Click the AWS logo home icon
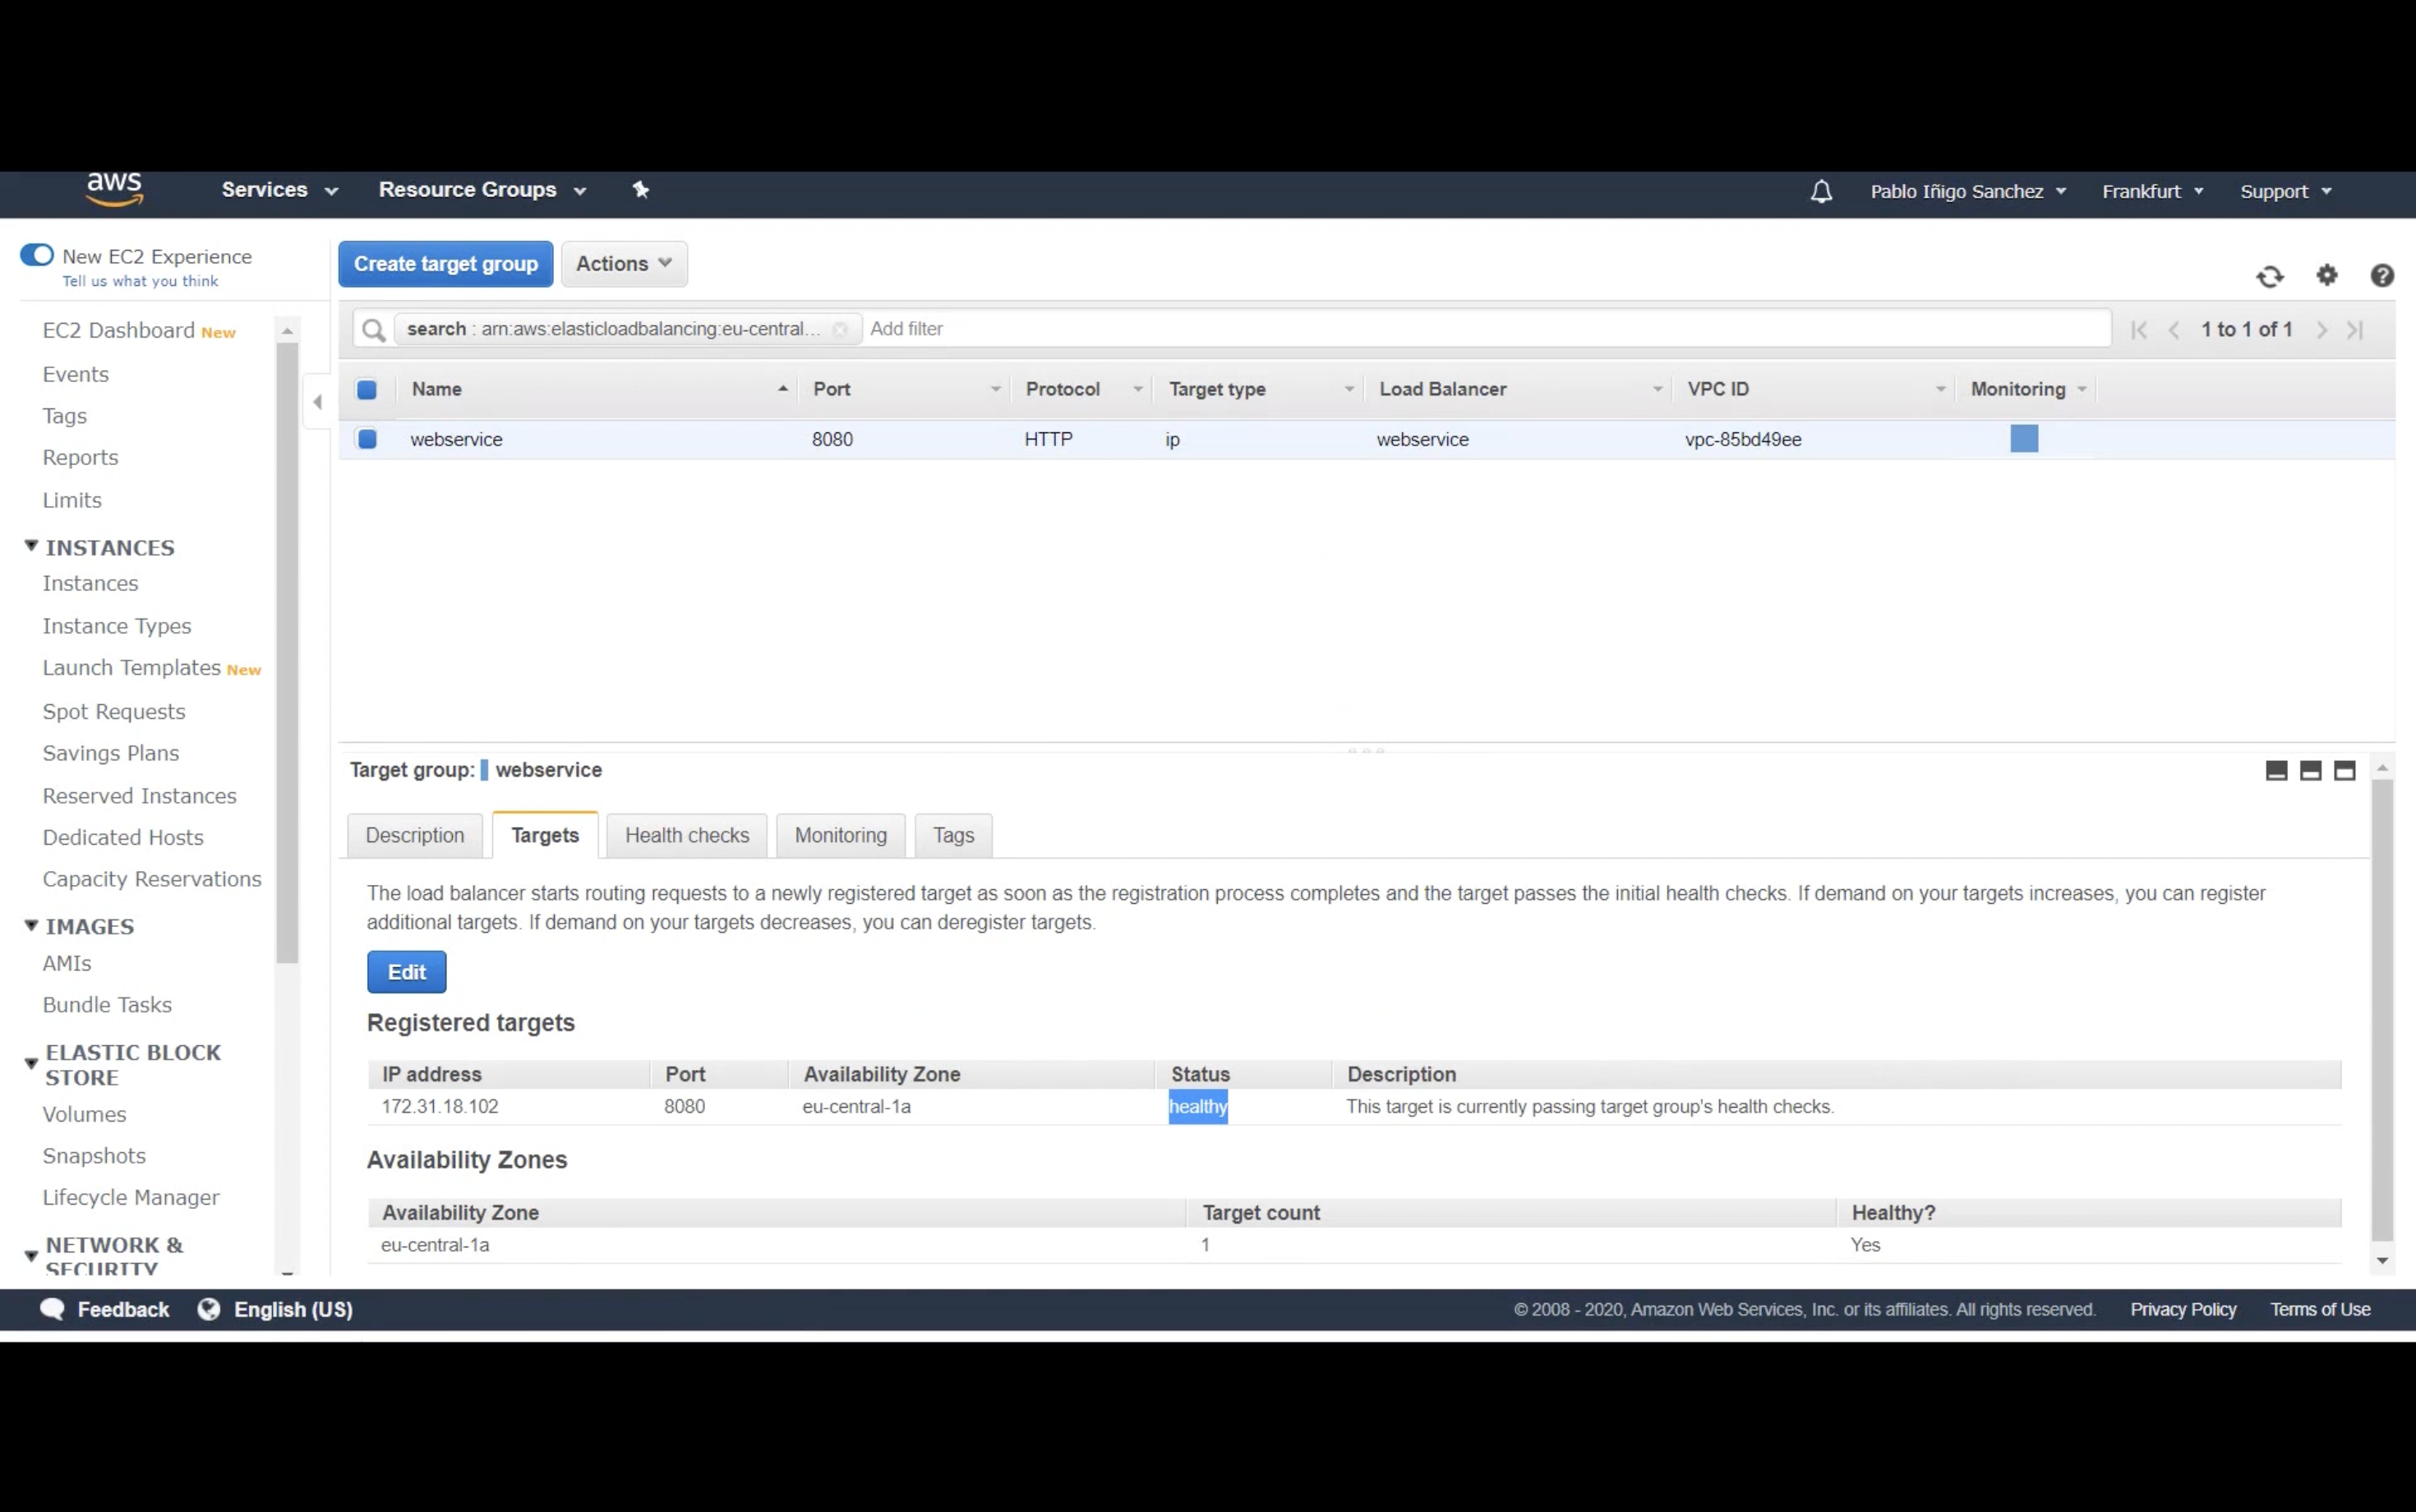Screen dimensions: 2416x1512 (115, 189)
